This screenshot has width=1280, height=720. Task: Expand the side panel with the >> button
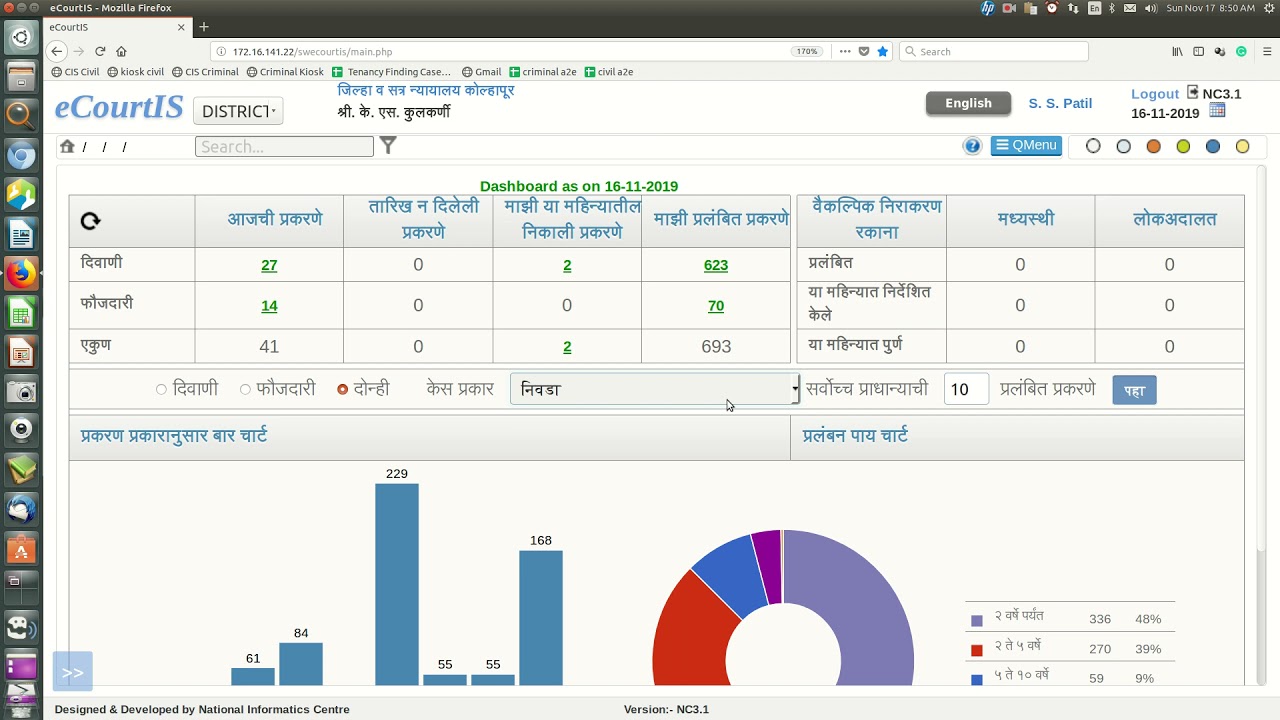click(x=73, y=672)
